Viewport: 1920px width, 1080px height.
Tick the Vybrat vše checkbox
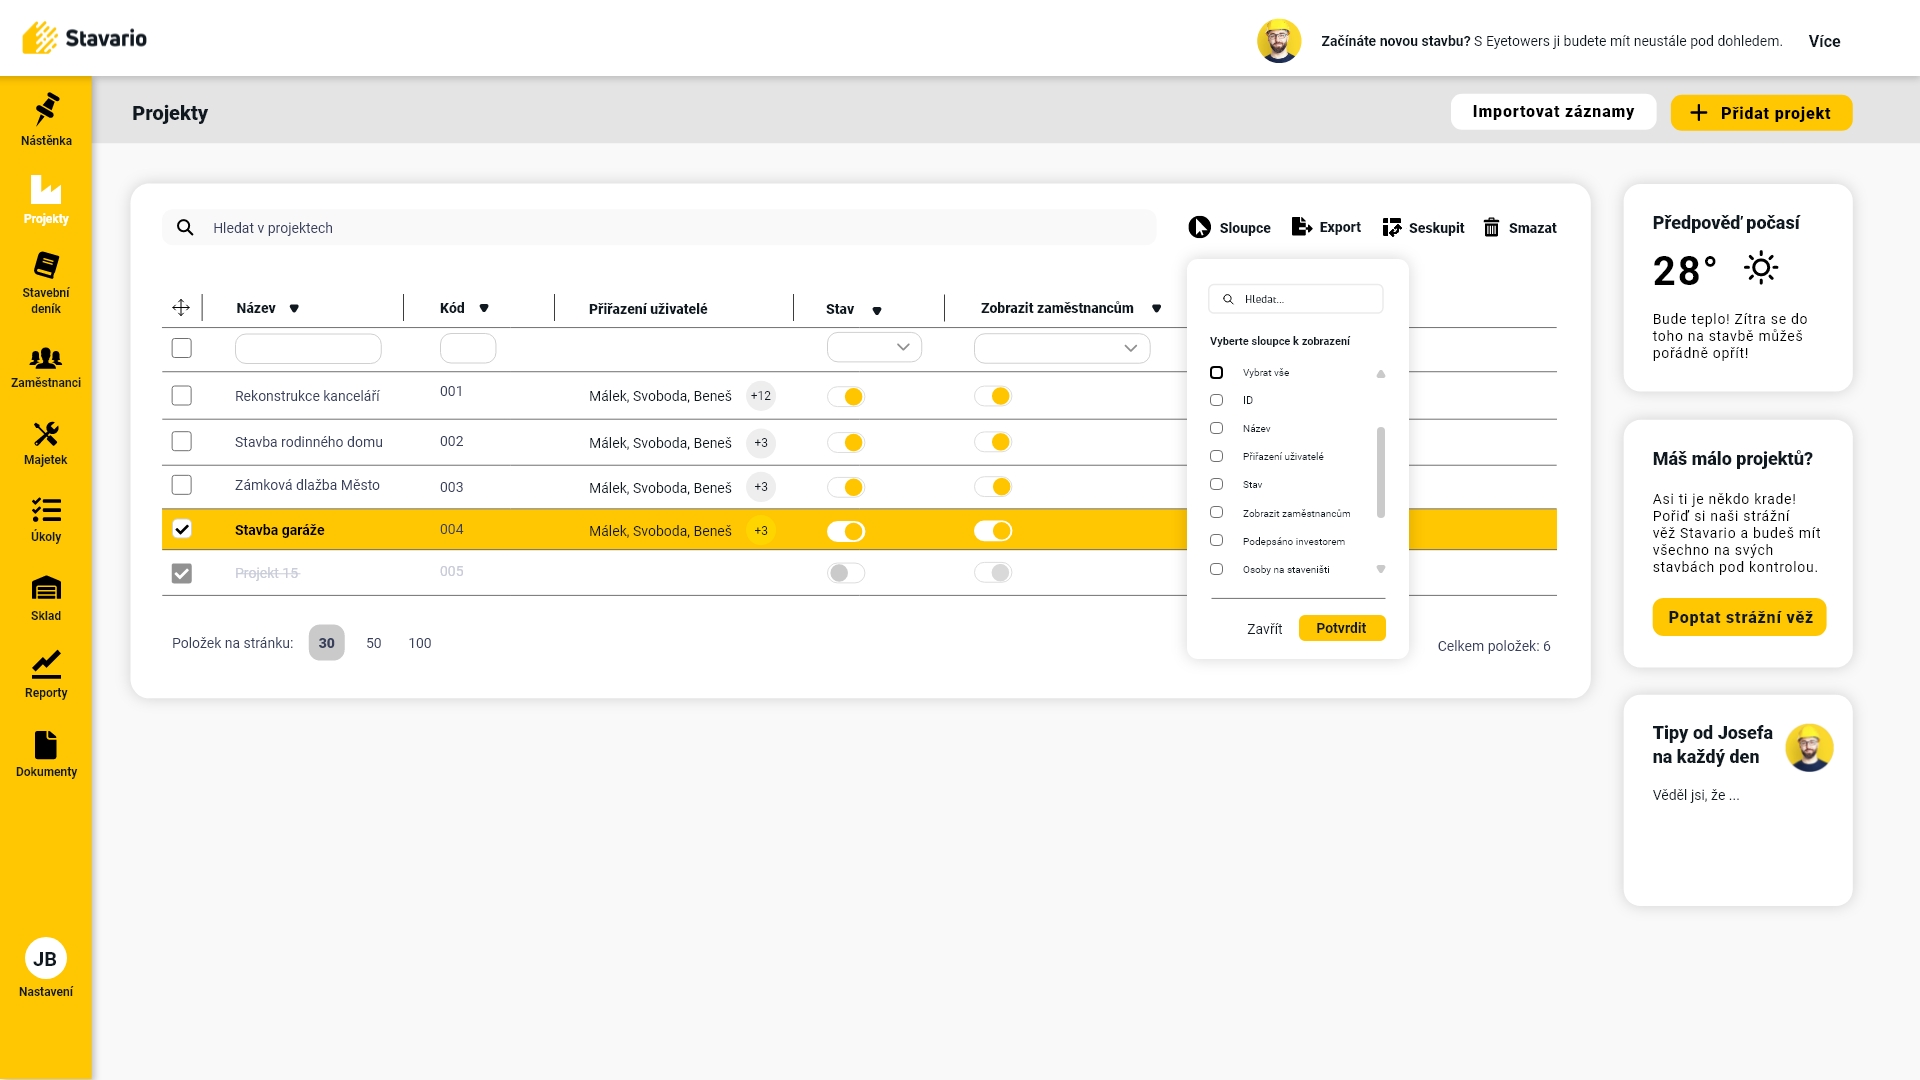(1216, 373)
